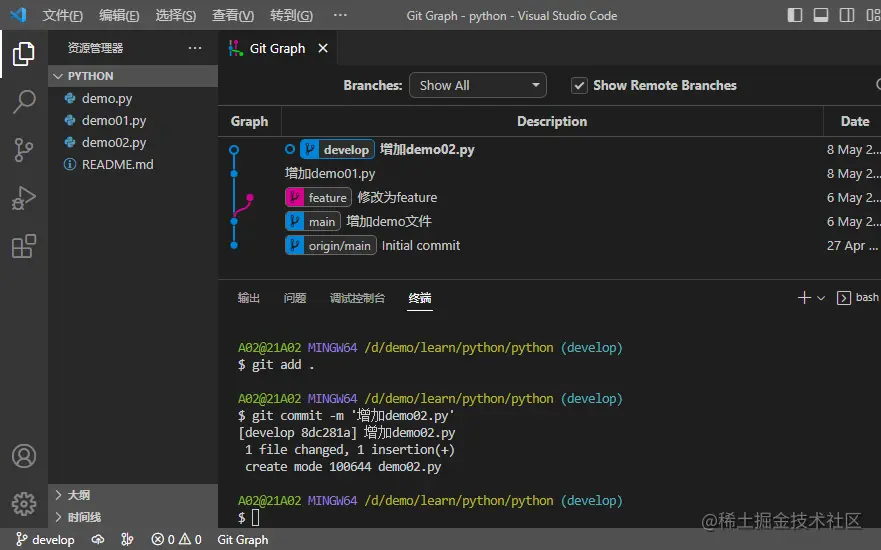This screenshot has height=550, width=881.
Task: Open the Branches Show All dropdown
Action: click(x=478, y=85)
